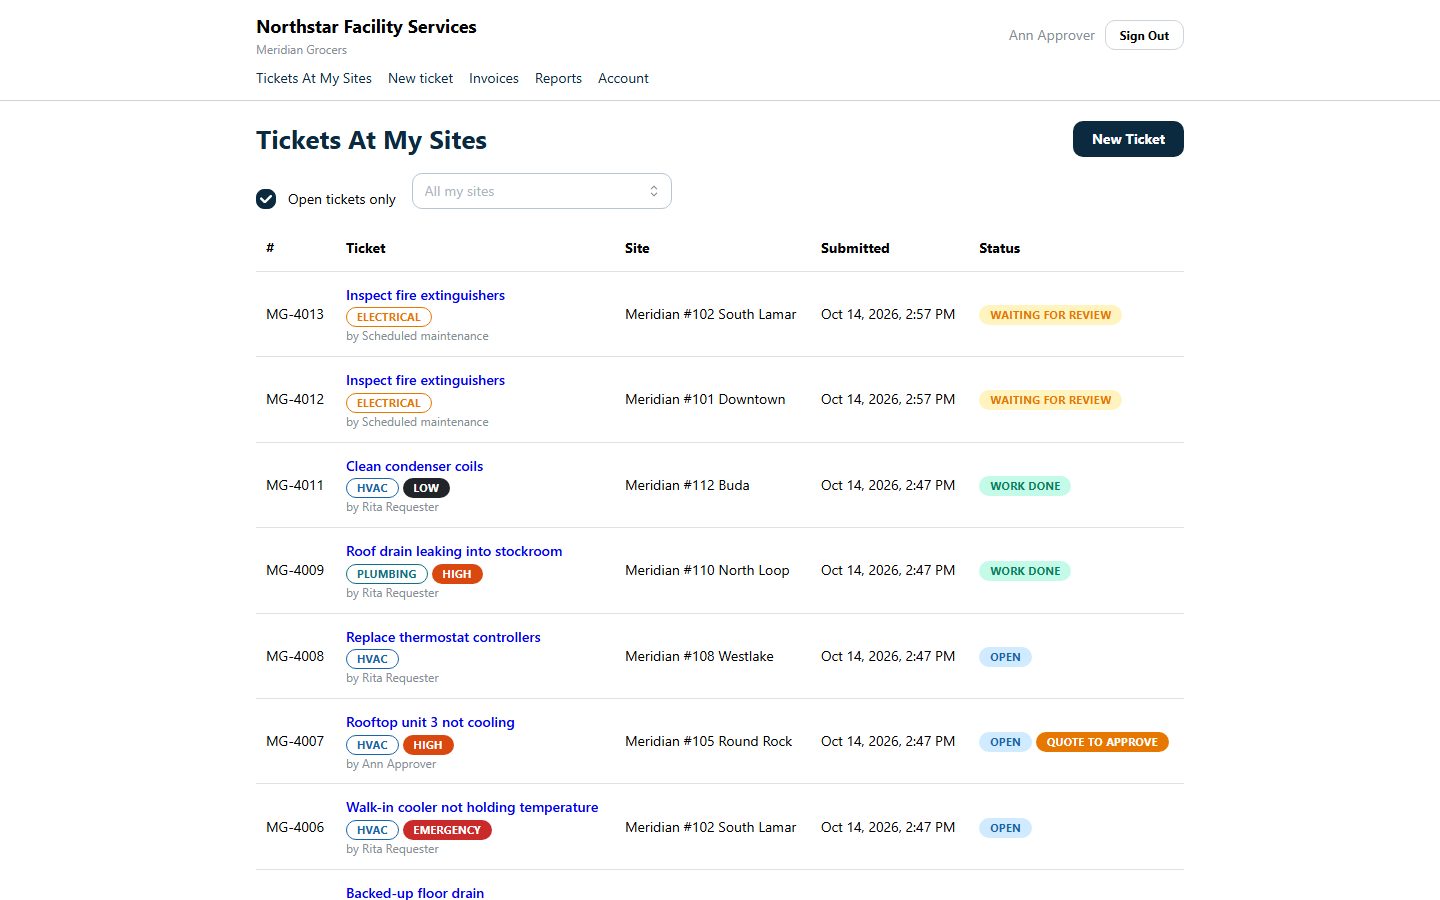
Task: Click HVAC tag on Replace thermostat controllers
Action: tap(372, 659)
